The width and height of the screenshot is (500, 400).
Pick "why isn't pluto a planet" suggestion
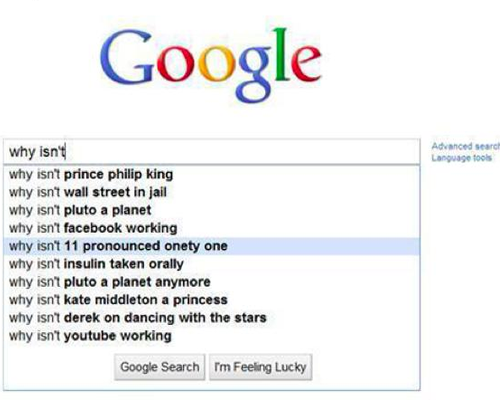[x=212, y=210]
